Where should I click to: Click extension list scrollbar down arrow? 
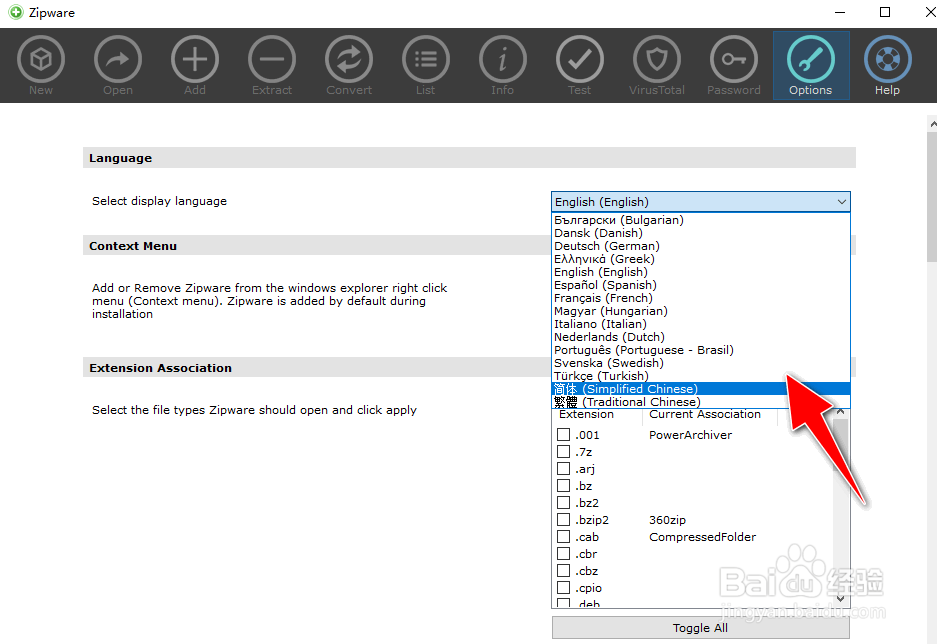tap(841, 599)
